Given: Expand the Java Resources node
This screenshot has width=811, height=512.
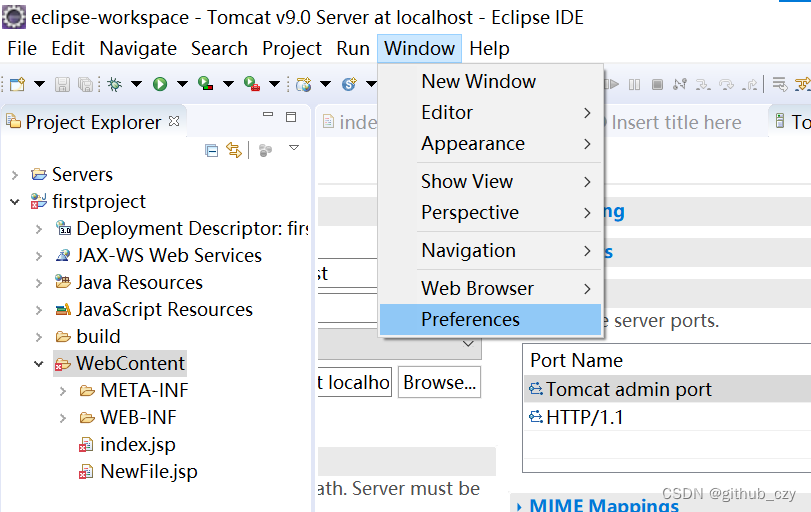Looking at the screenshot, I should (x=39, y=283).
